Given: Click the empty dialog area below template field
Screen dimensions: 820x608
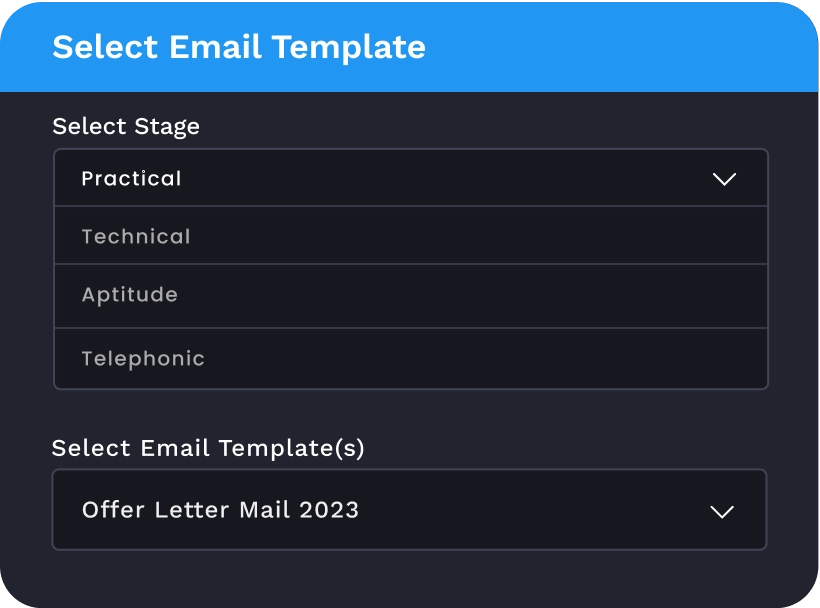Looking at the screenshot, I should [x=409, y=578].
